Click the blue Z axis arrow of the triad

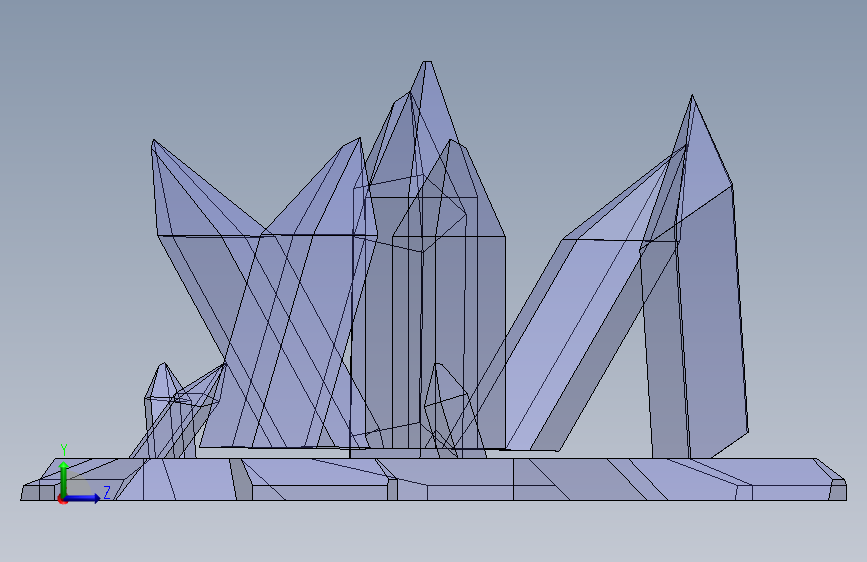click(x=82, y=498)
